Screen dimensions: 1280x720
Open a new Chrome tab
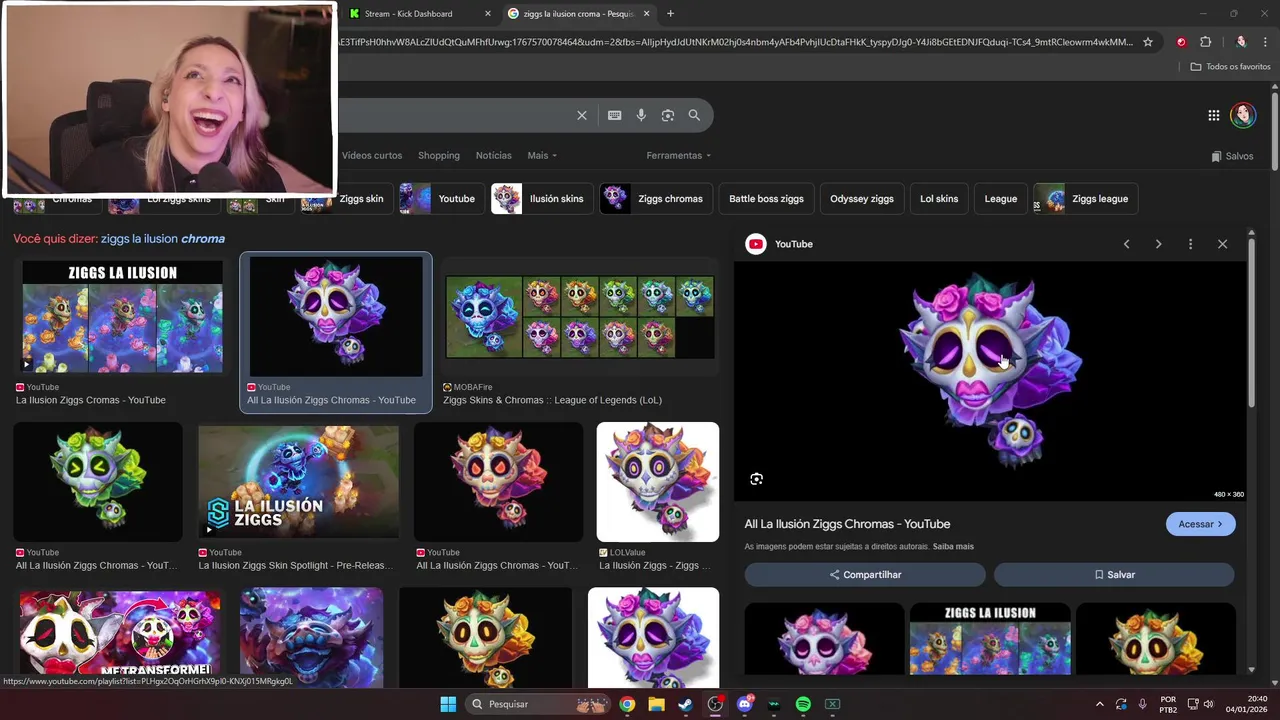click(670, 14)
